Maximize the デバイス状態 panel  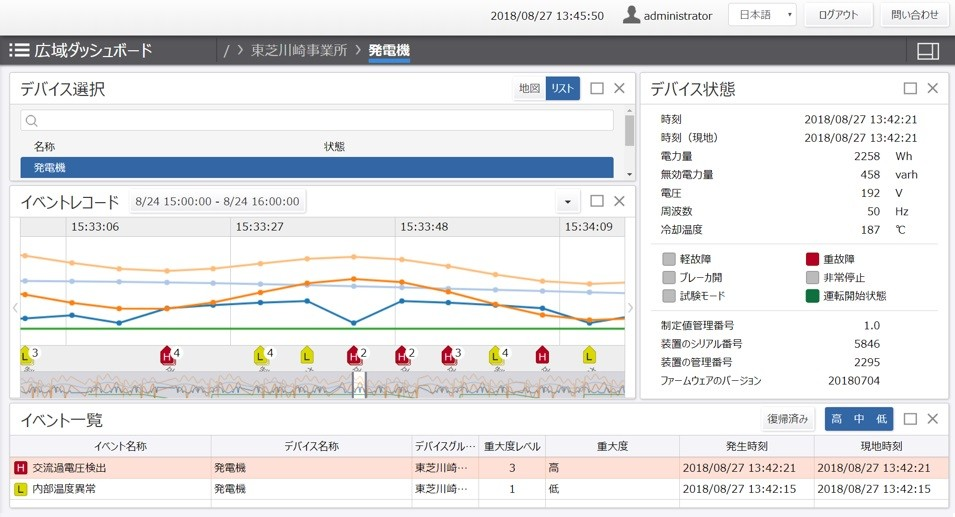(910, 88)
